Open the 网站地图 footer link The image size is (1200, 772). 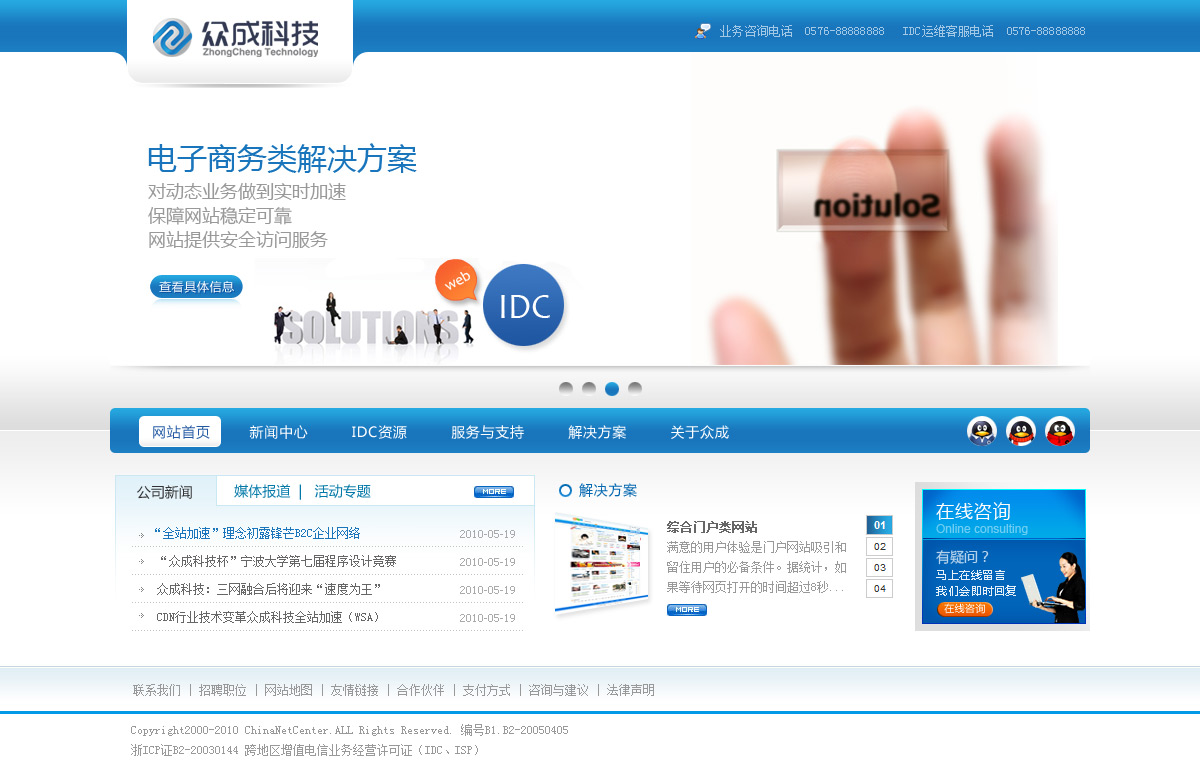[x=288, y=690]
